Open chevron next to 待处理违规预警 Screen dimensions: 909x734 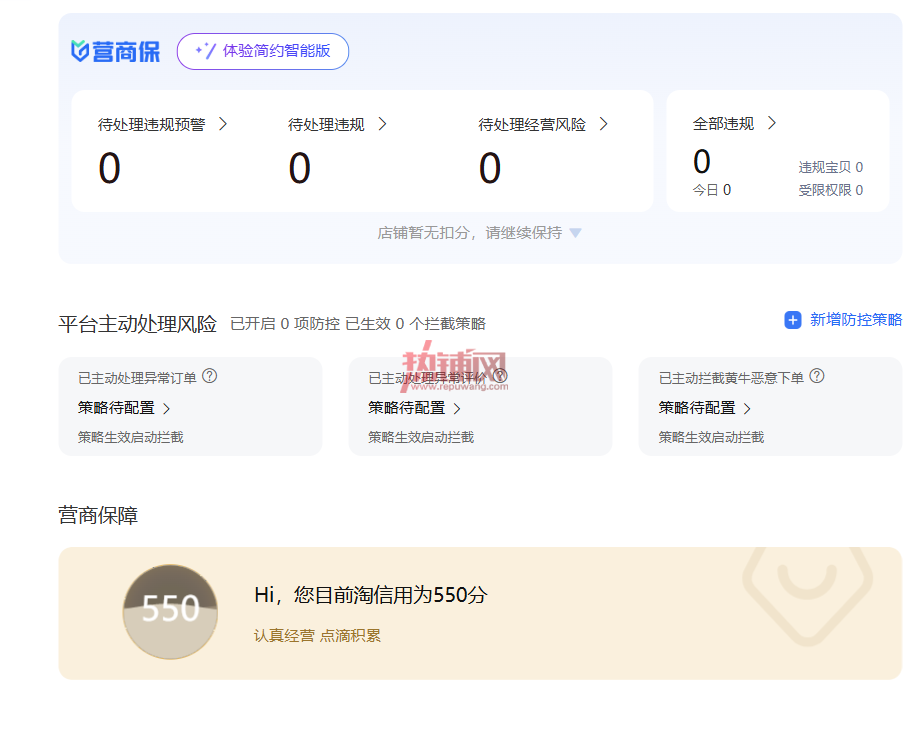click(223, 124)
